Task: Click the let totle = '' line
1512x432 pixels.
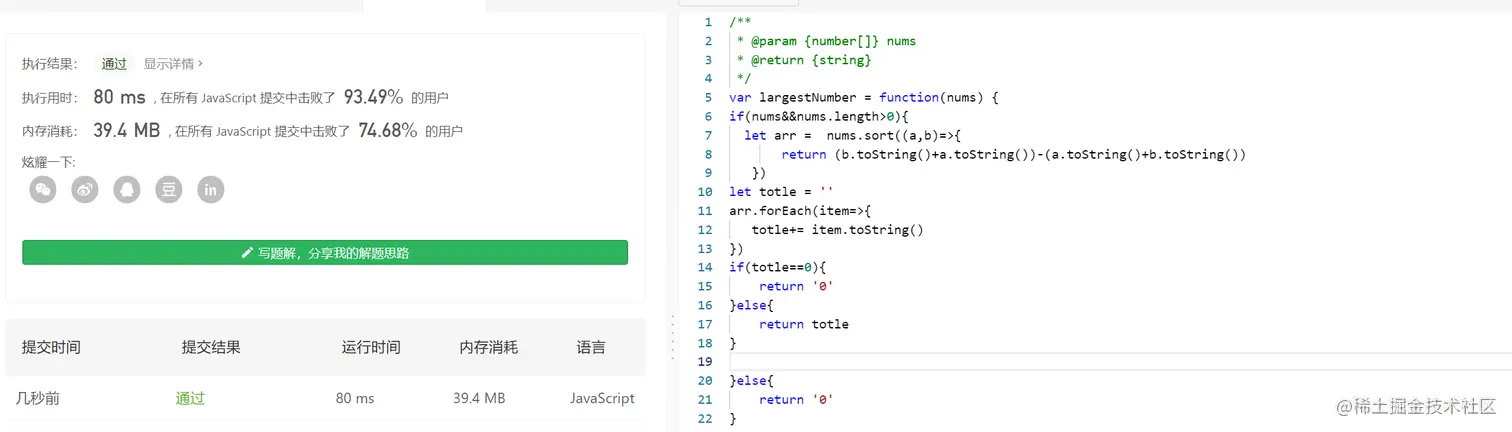Action: point(781,192)
